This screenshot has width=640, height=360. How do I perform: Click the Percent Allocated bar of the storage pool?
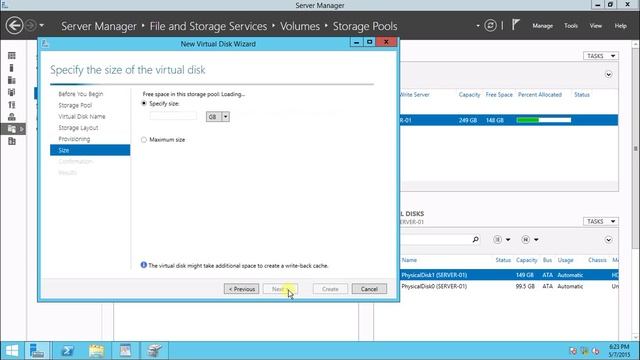(x=543, y=120)
